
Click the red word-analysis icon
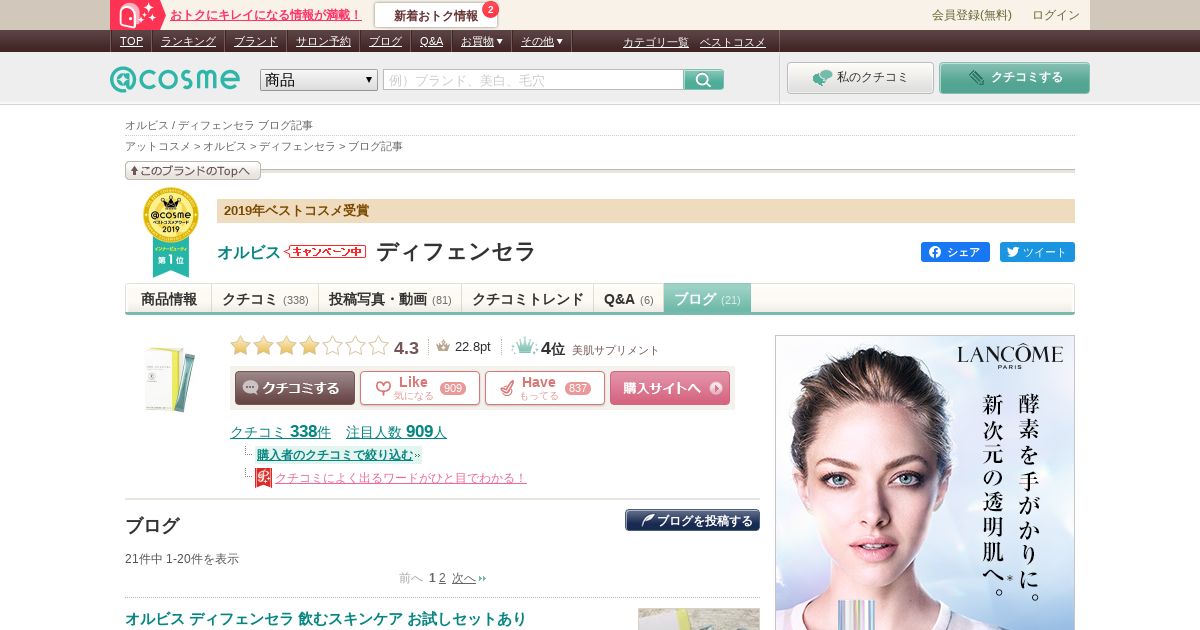click(263, 478)
